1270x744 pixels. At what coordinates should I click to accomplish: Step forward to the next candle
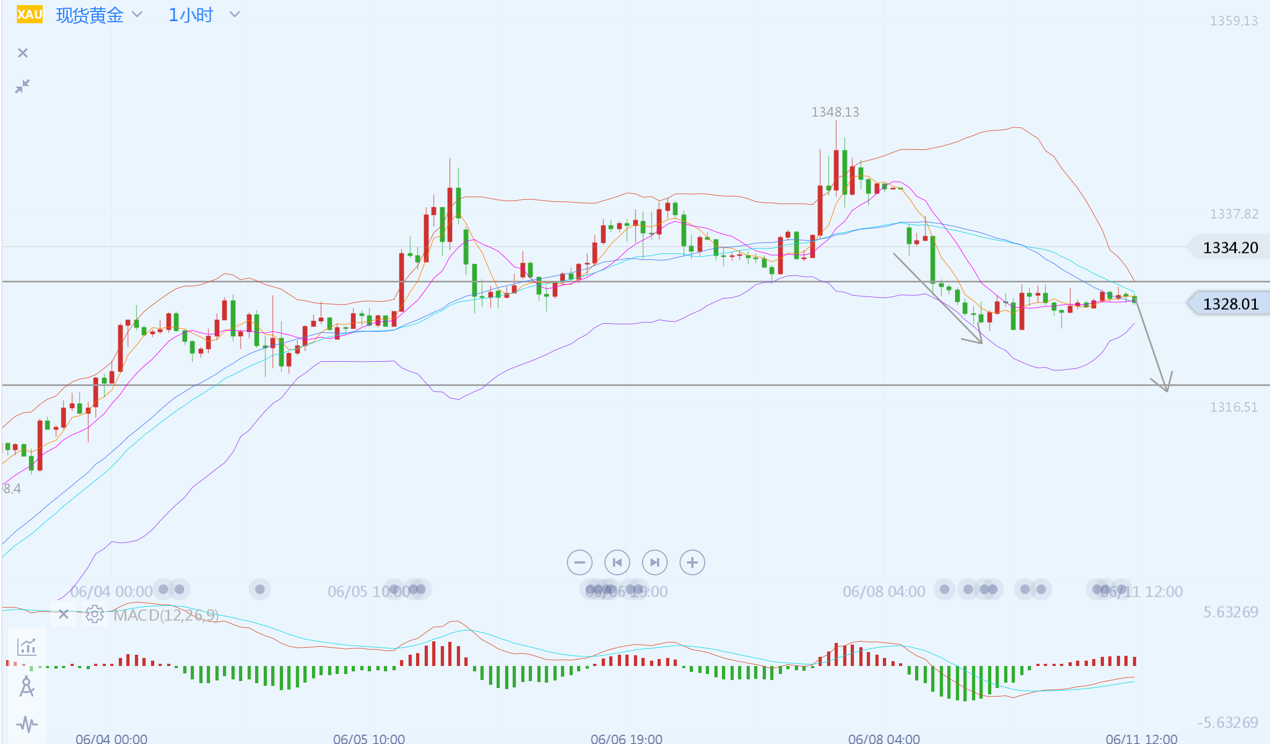[x=654, y=562]
